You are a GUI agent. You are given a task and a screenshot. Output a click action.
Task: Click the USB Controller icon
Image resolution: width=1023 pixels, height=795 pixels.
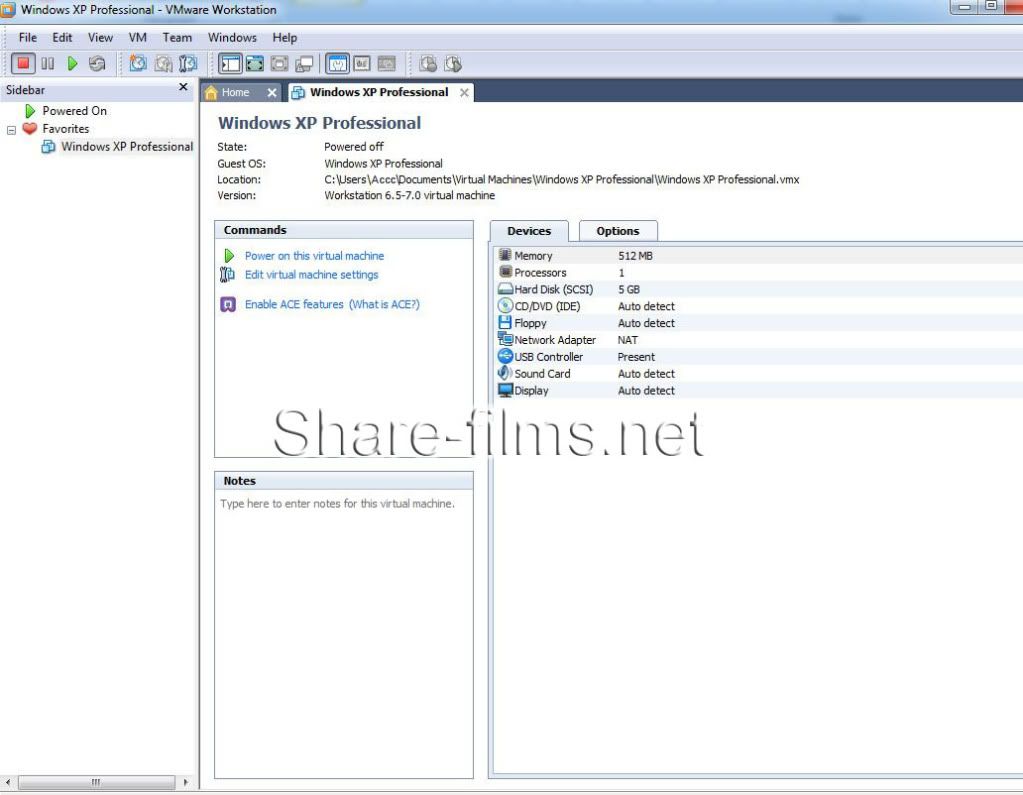coord(505,357)
